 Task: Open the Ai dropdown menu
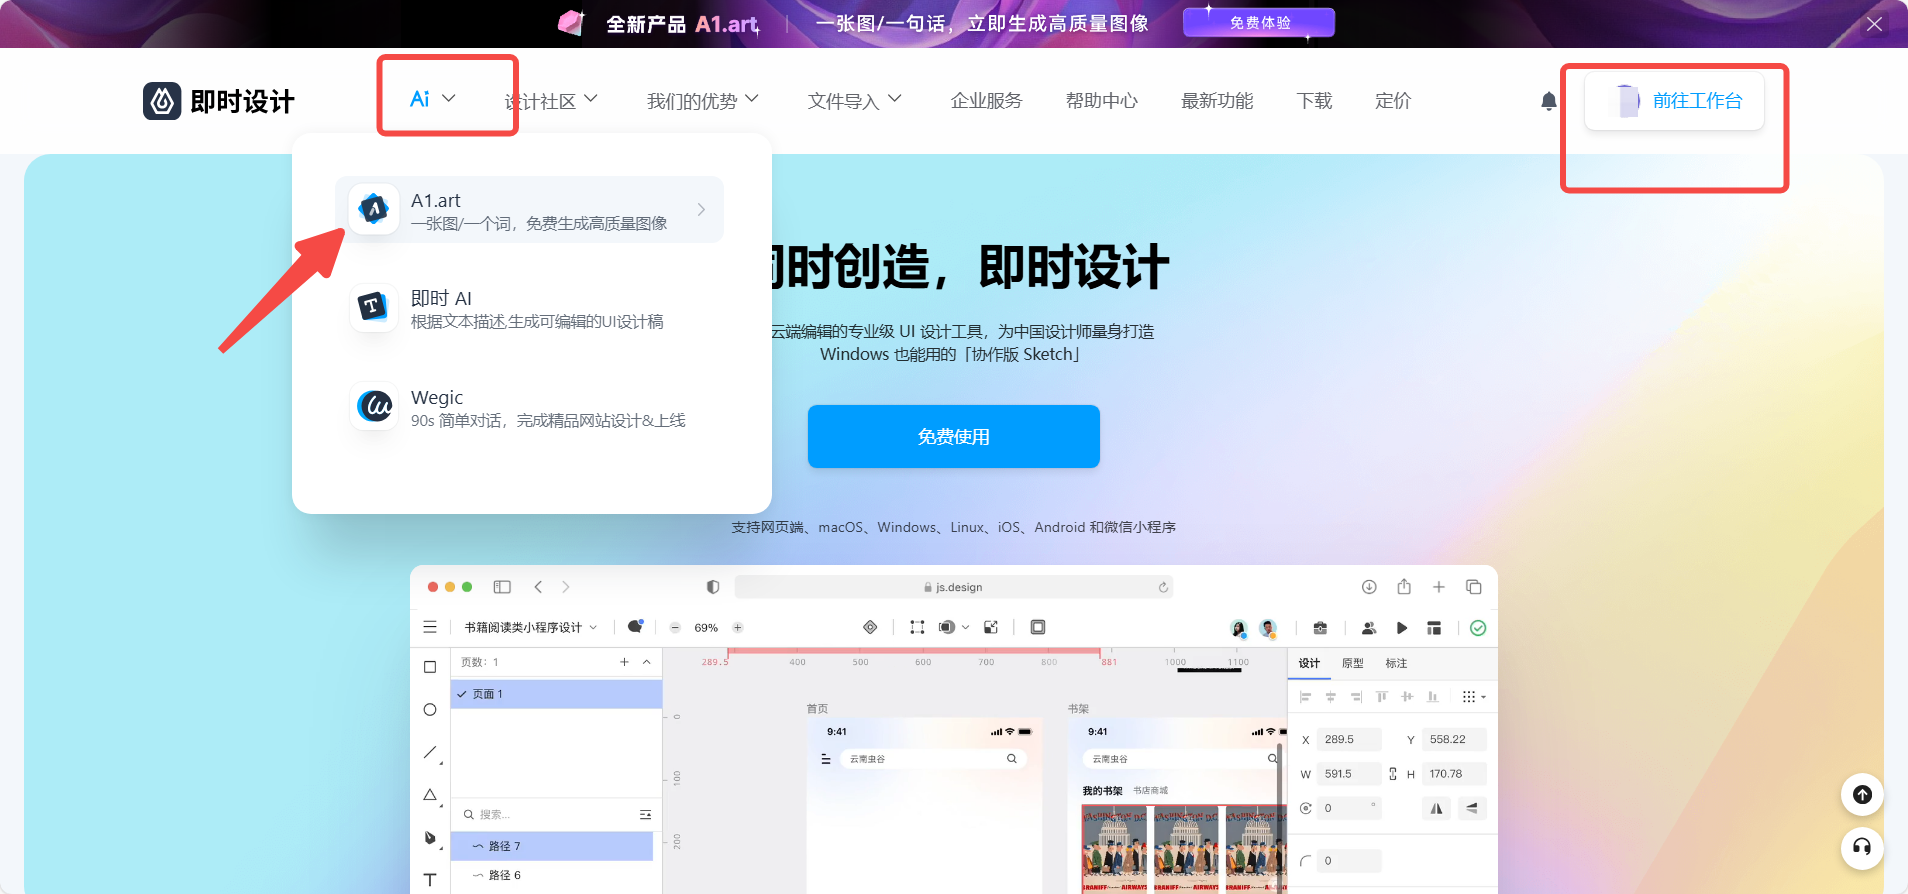tap(433, 99)
